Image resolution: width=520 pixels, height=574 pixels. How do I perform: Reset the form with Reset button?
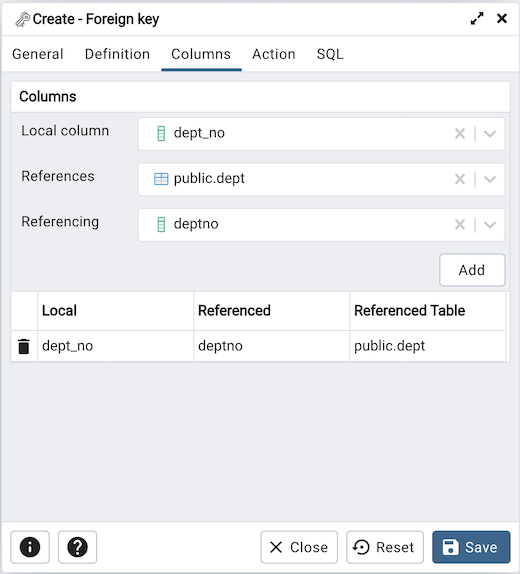385,547
